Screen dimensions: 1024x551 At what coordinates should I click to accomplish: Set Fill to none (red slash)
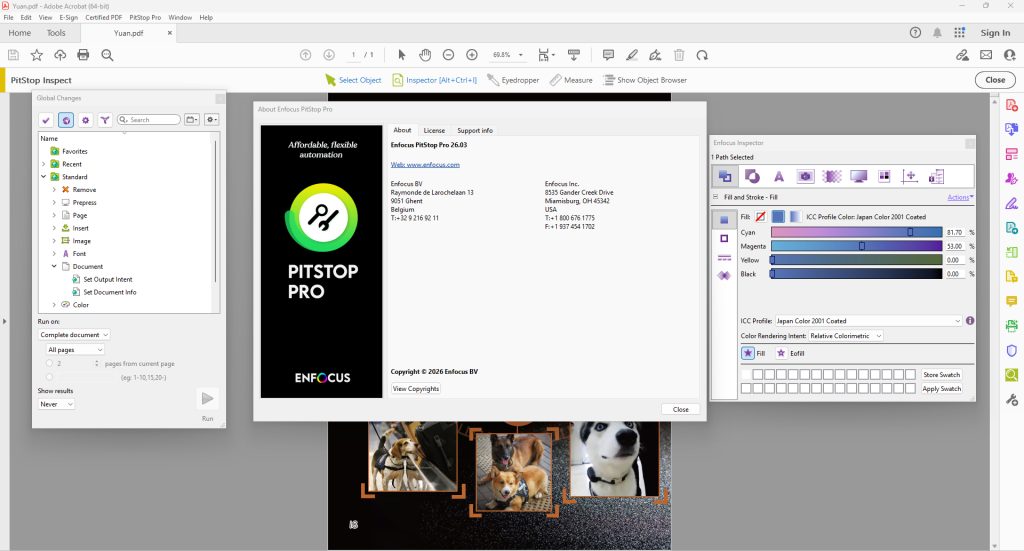761,217
